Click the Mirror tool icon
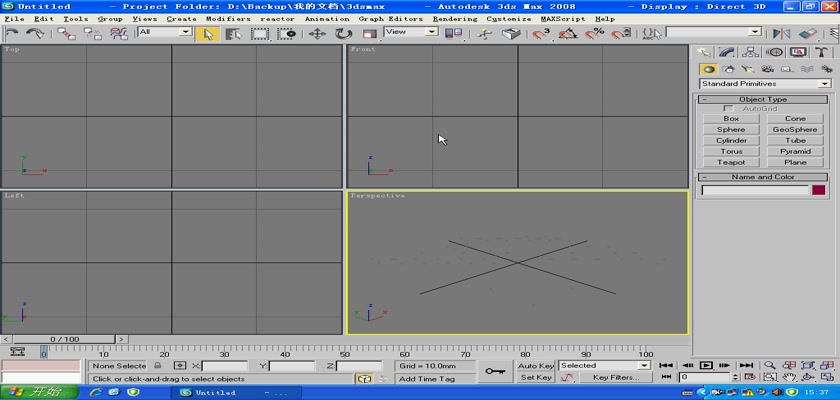This screenshot has height=400, width=840. coord(781,34)
